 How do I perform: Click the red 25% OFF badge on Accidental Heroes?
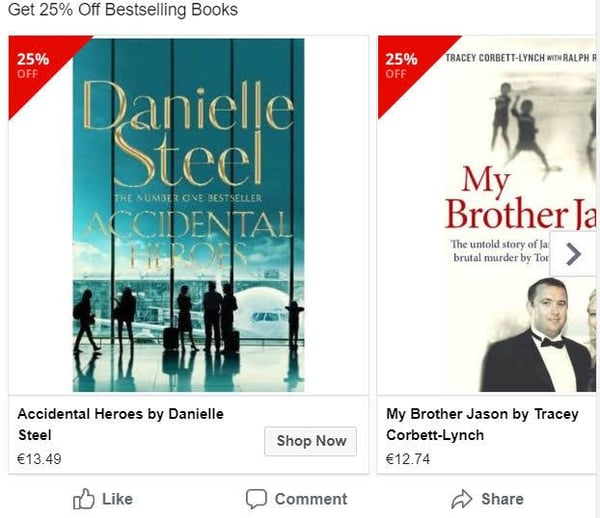tap(36, 66)
